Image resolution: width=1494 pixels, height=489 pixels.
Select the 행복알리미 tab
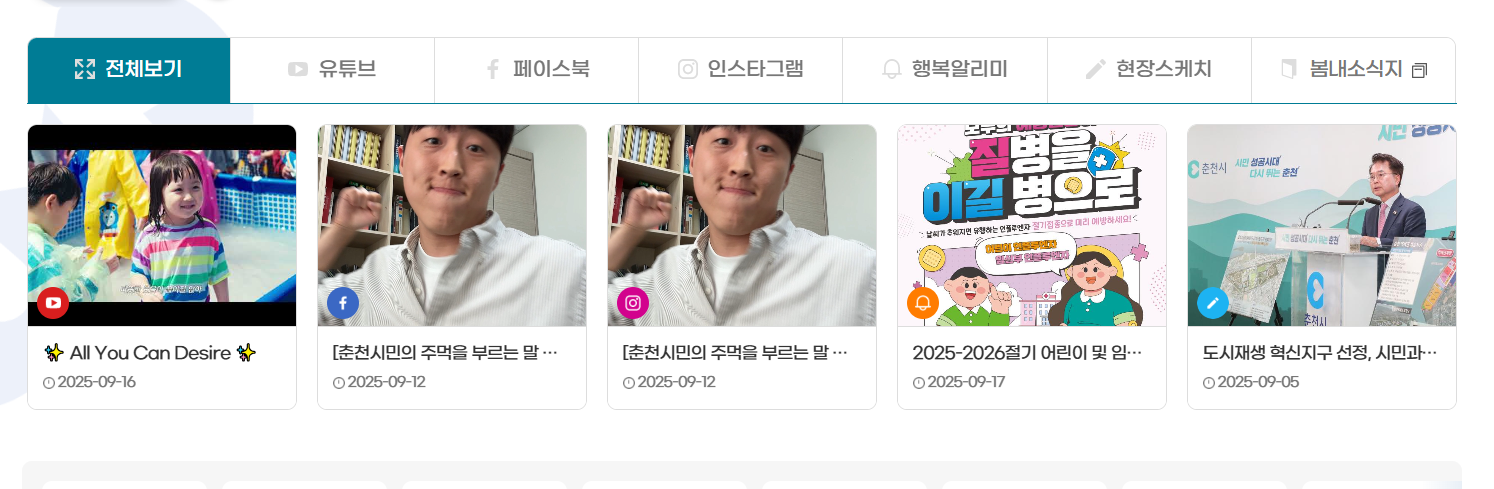pos(944,70)
